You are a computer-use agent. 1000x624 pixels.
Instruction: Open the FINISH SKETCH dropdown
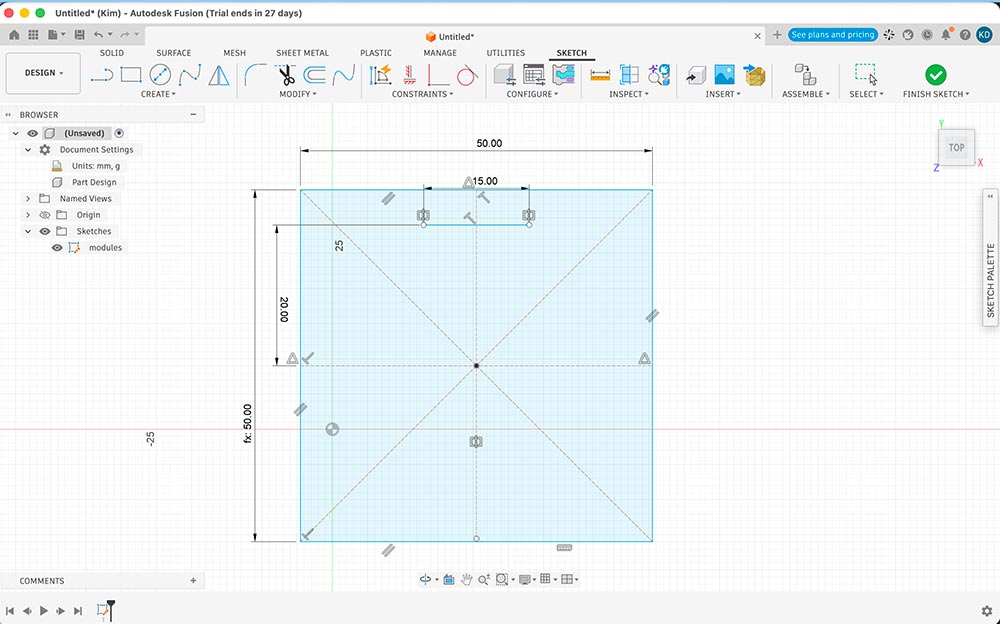[x=936, y=94]
